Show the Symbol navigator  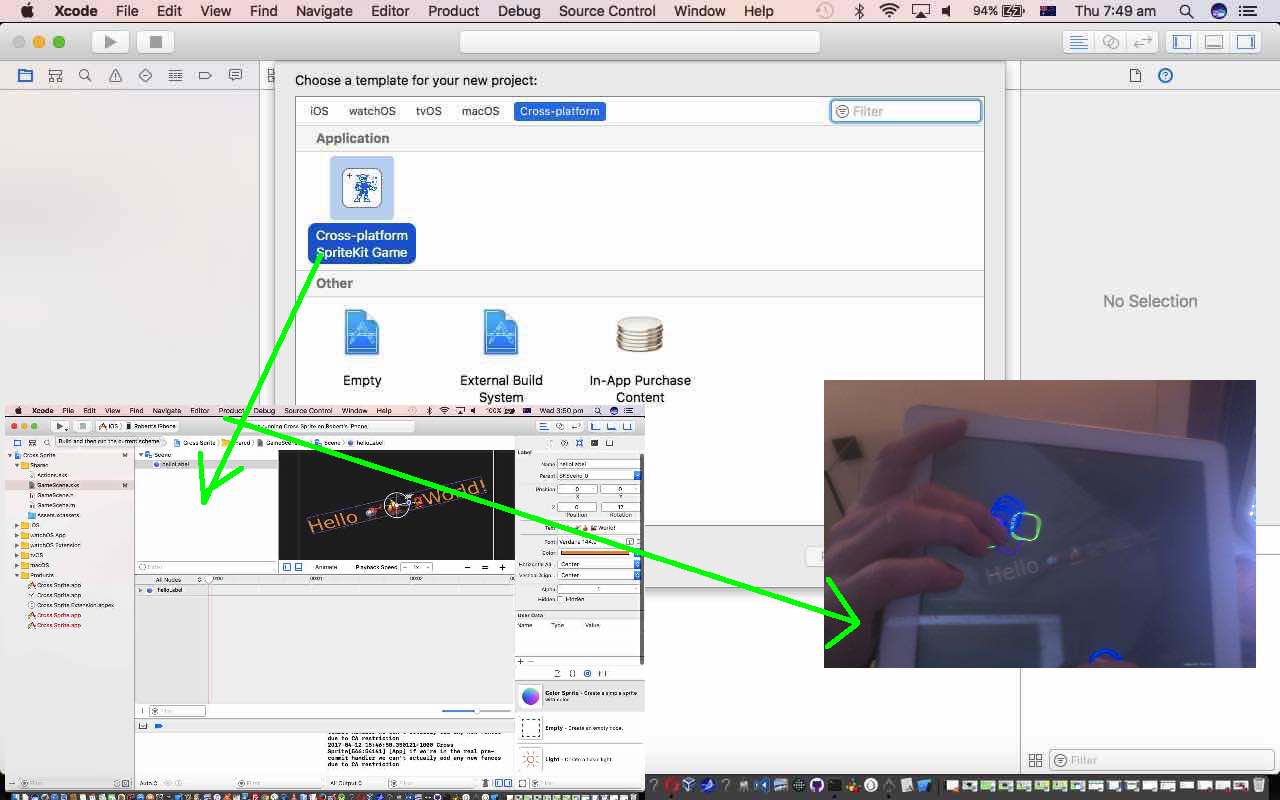(55, 76)
